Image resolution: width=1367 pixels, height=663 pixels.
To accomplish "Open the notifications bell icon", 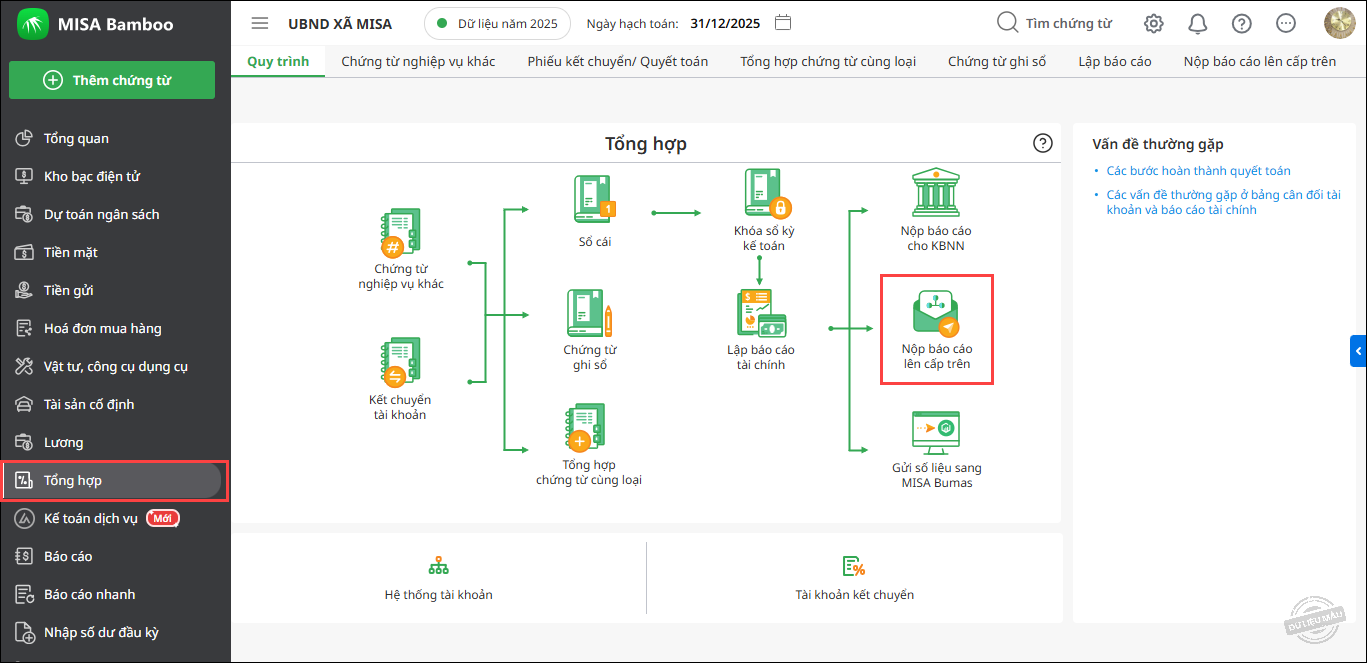I will pos(1197,23).
